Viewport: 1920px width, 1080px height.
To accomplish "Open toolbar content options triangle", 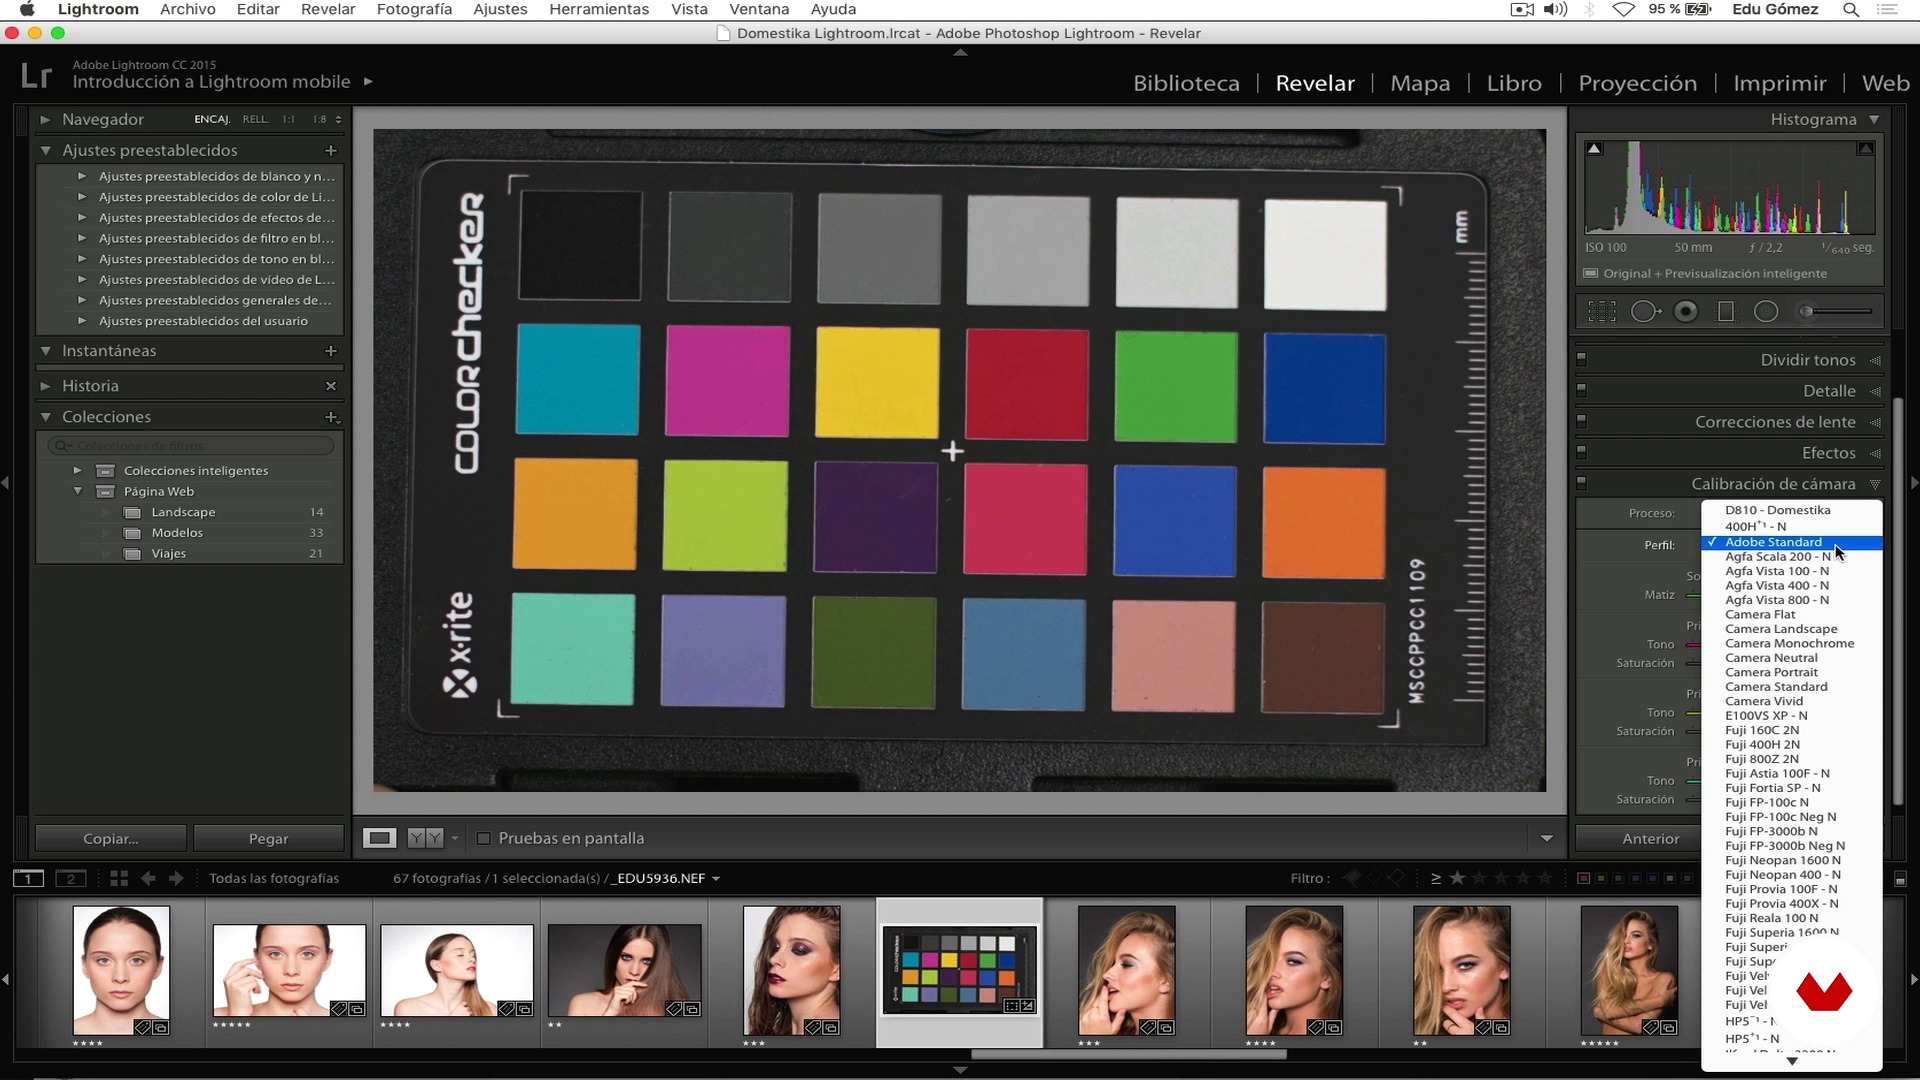I will point(1546,838).
